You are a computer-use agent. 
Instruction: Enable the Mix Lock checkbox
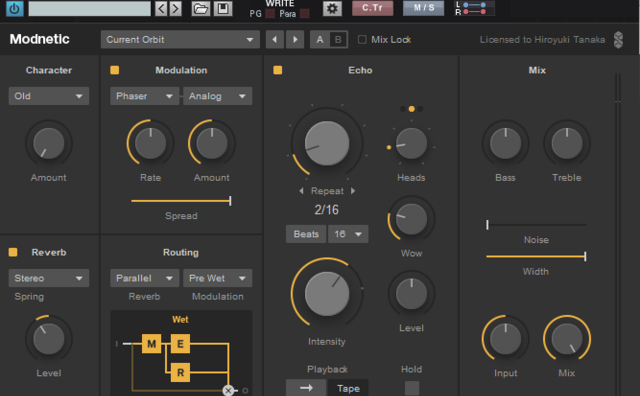(362, 40)
